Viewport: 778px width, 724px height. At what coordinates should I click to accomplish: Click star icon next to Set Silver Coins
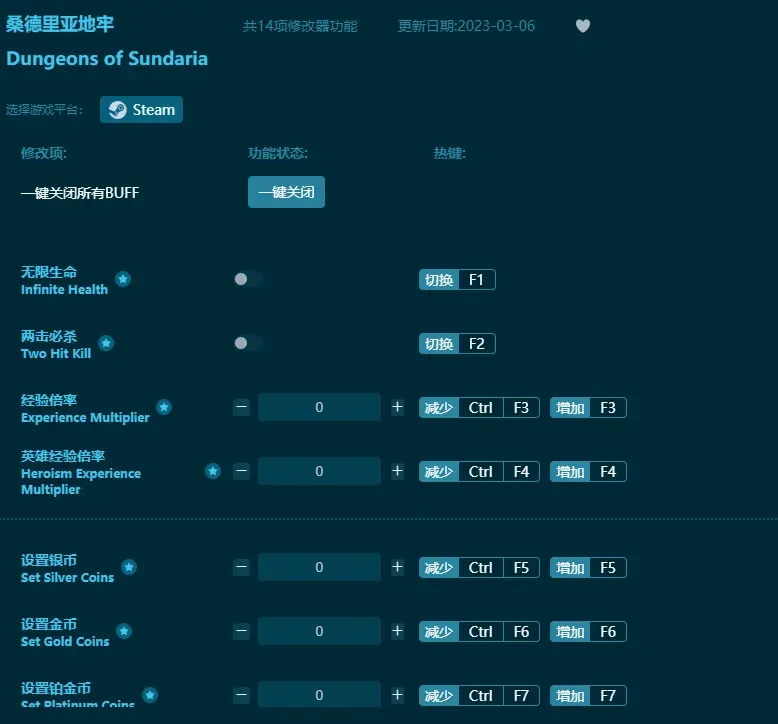pyautogui.click(x=129, y=567)
